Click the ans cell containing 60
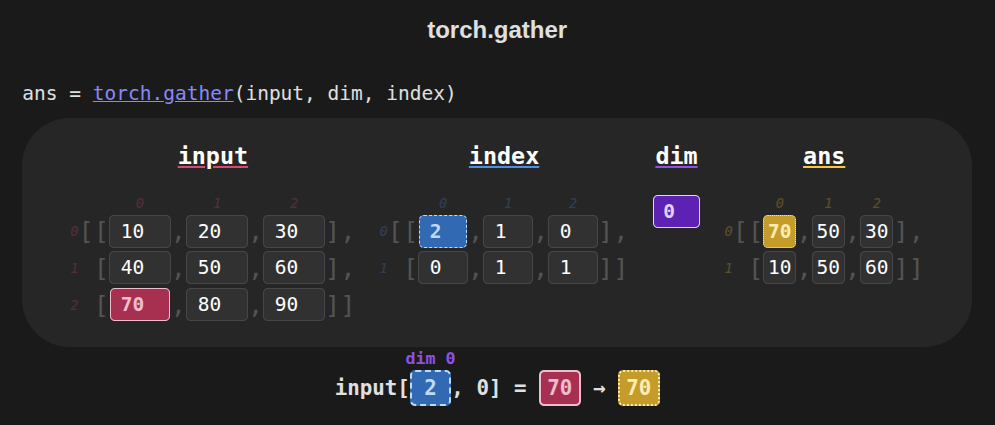 pyautogui.click(x=877, y=268)
